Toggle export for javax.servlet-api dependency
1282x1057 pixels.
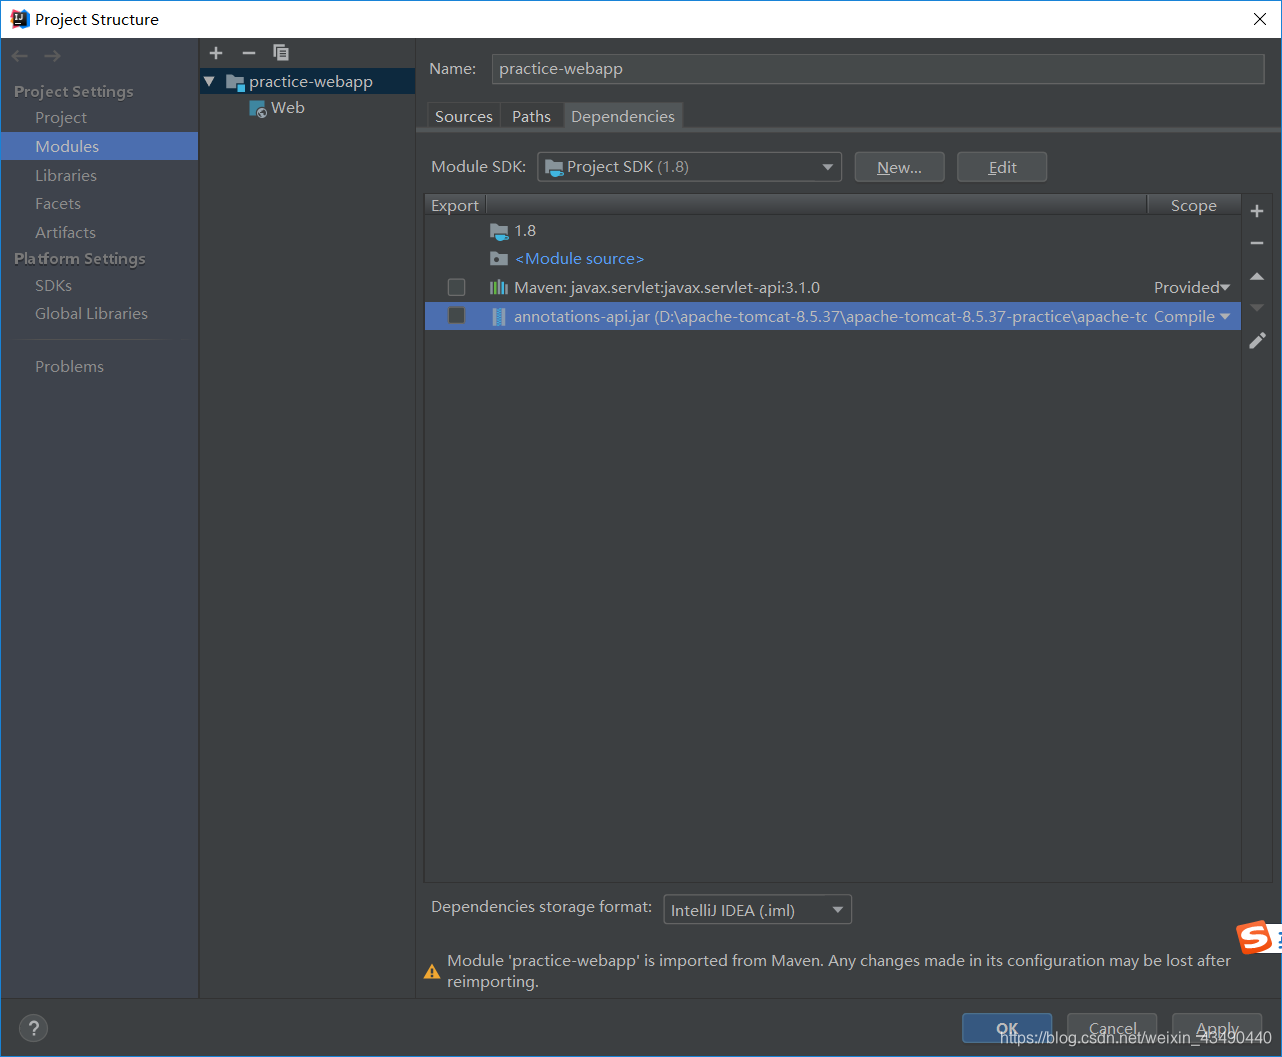(x=457, y=288)
